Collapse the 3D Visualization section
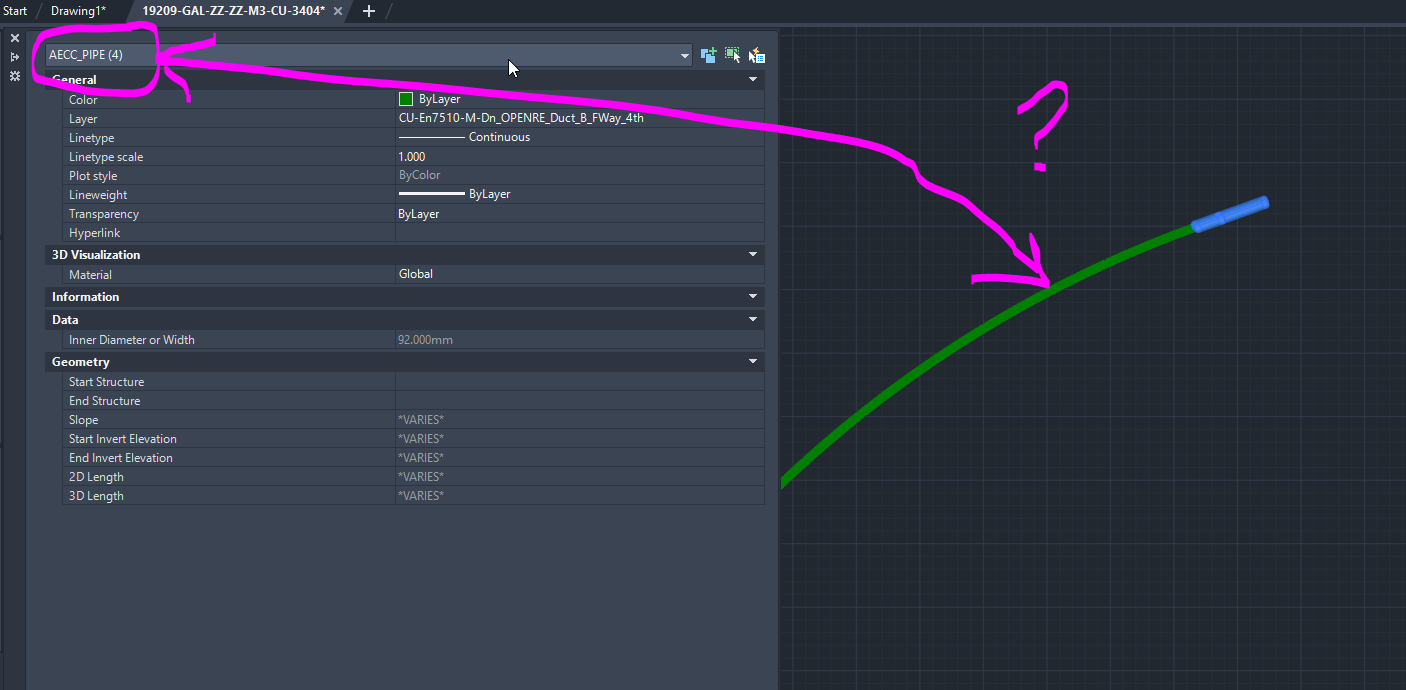The width and height of the screenshot is (1406, 690). tap(752, 254)
